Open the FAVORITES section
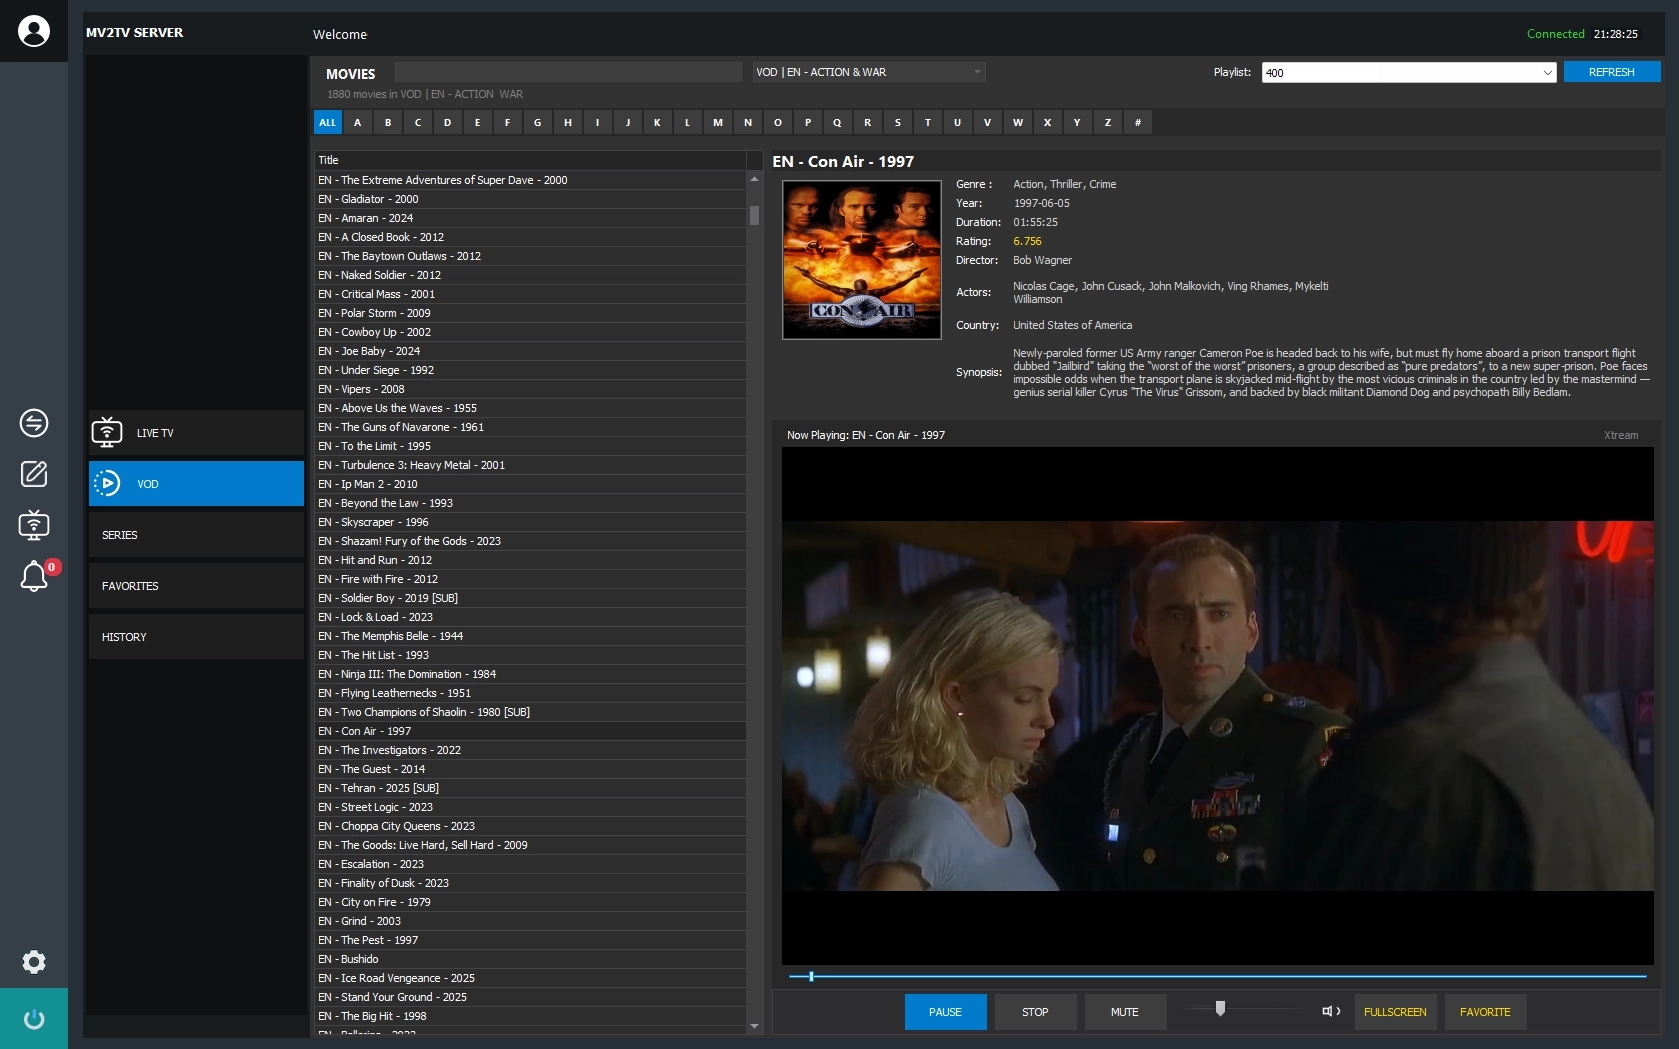The image size is (1679, 1049). click(196, 586)
